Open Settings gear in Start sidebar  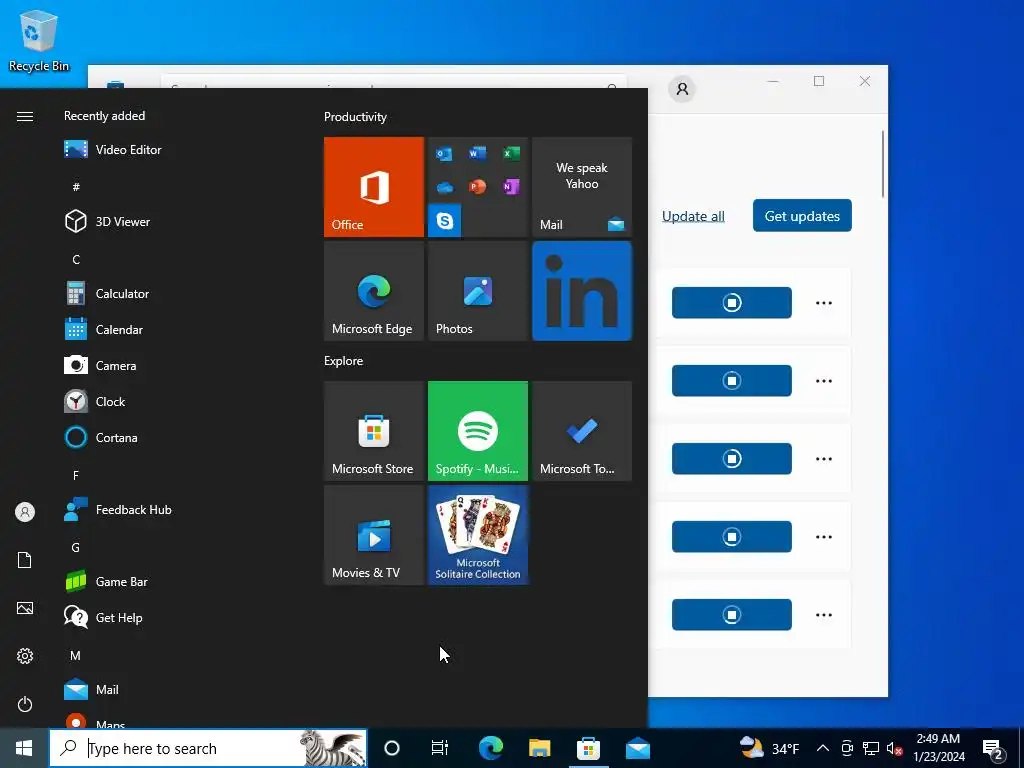pyautogui.click(x=25, y=656)
